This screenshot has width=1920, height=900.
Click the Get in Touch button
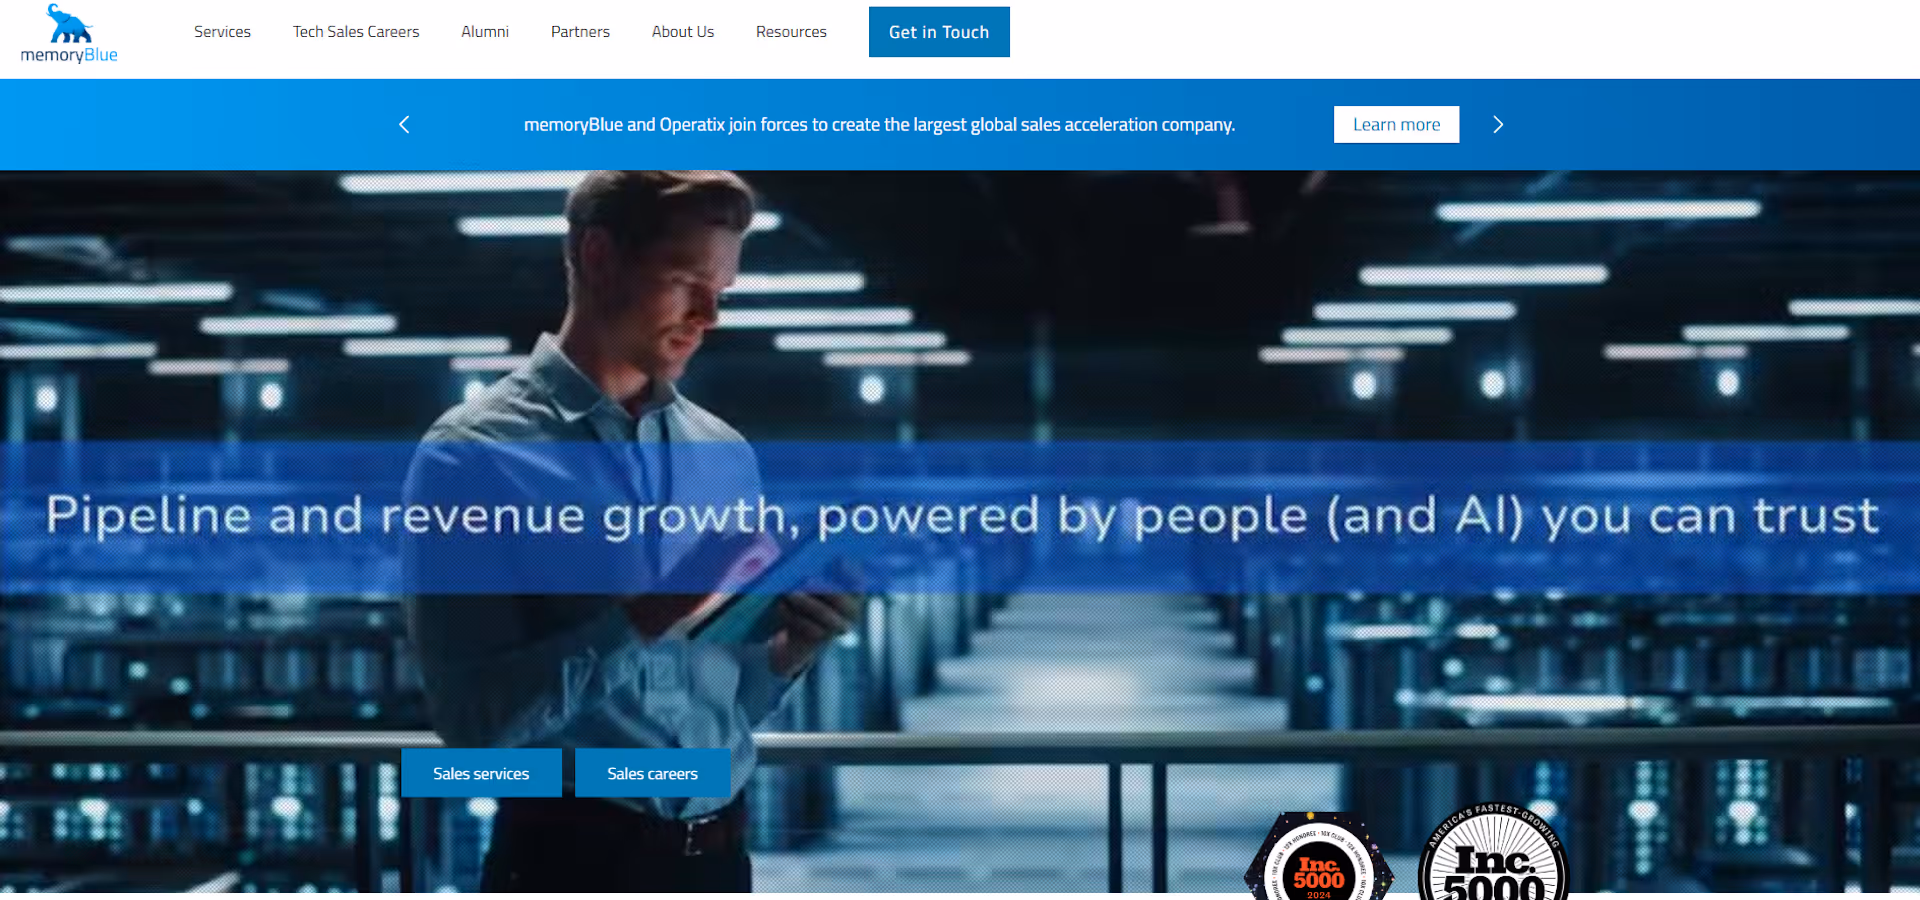(939, 32)
